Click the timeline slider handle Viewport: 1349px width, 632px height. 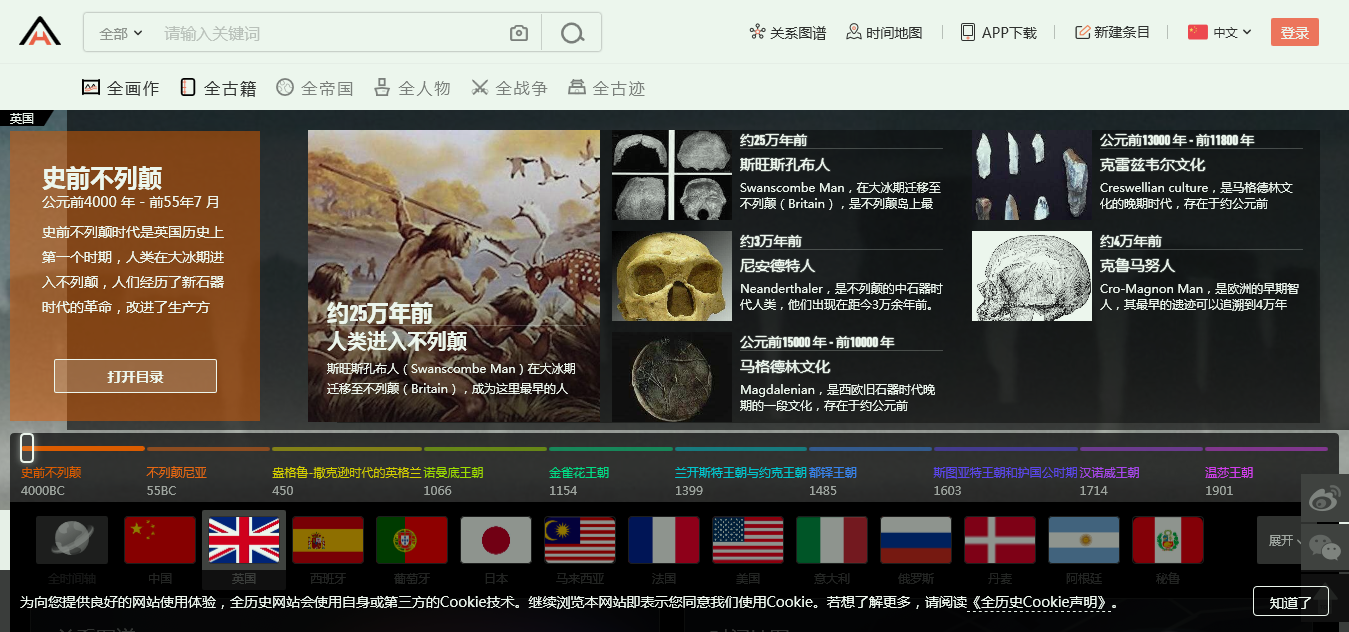[x=27, y=448]
